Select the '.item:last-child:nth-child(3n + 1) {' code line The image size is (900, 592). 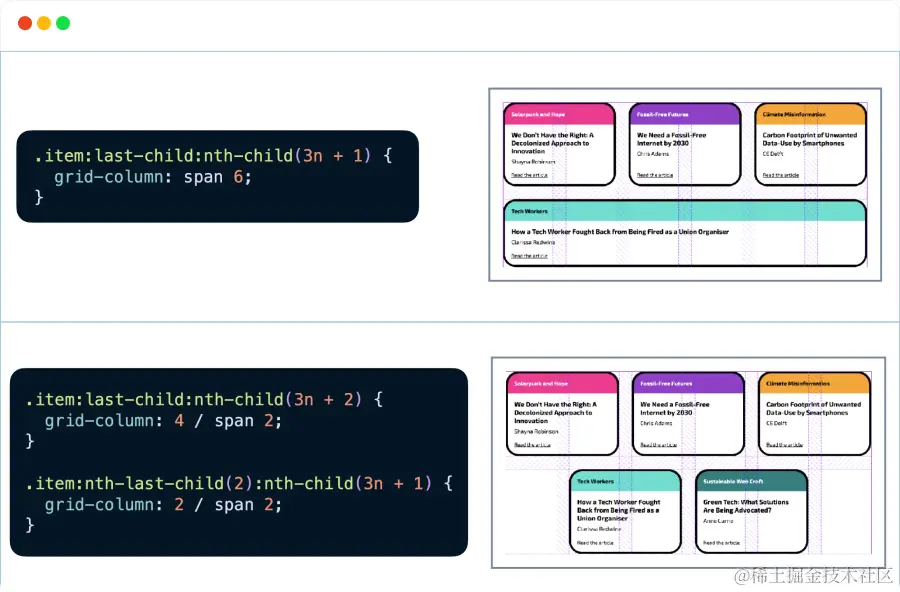coord(213,156)
